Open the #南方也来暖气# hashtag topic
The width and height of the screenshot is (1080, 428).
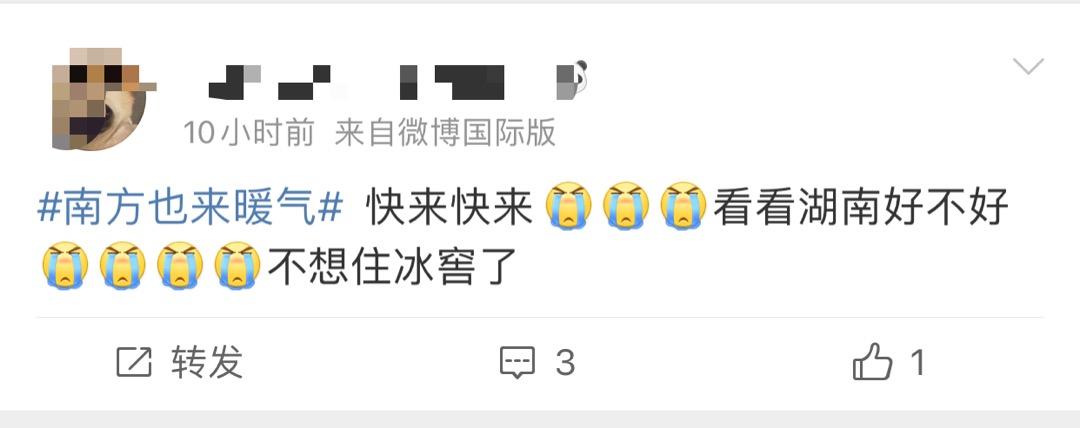coord(191,205)
